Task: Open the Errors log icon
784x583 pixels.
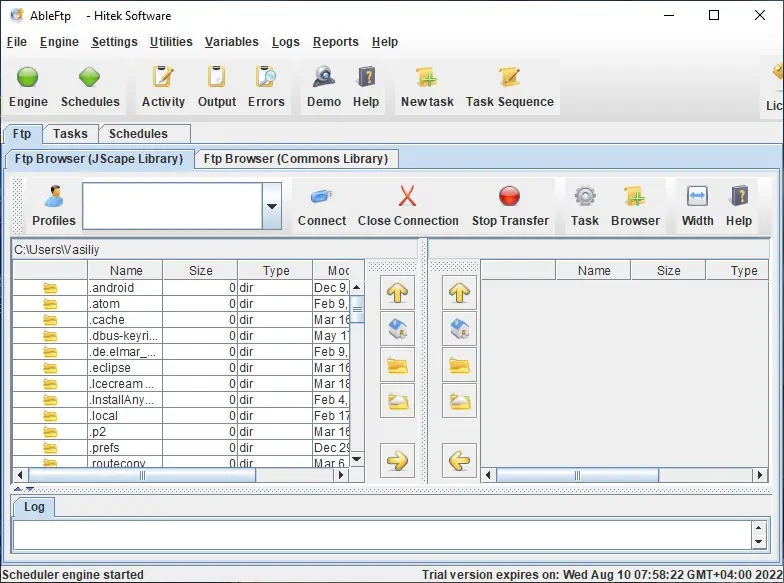Action: (x=266, y=78)
